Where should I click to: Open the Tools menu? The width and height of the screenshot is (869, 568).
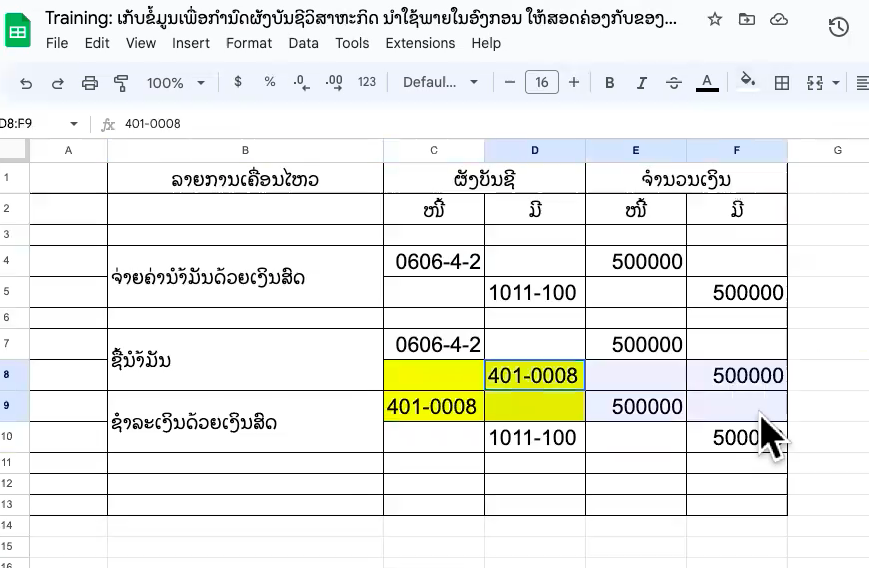pyautogui.click(x=352, y=43)
